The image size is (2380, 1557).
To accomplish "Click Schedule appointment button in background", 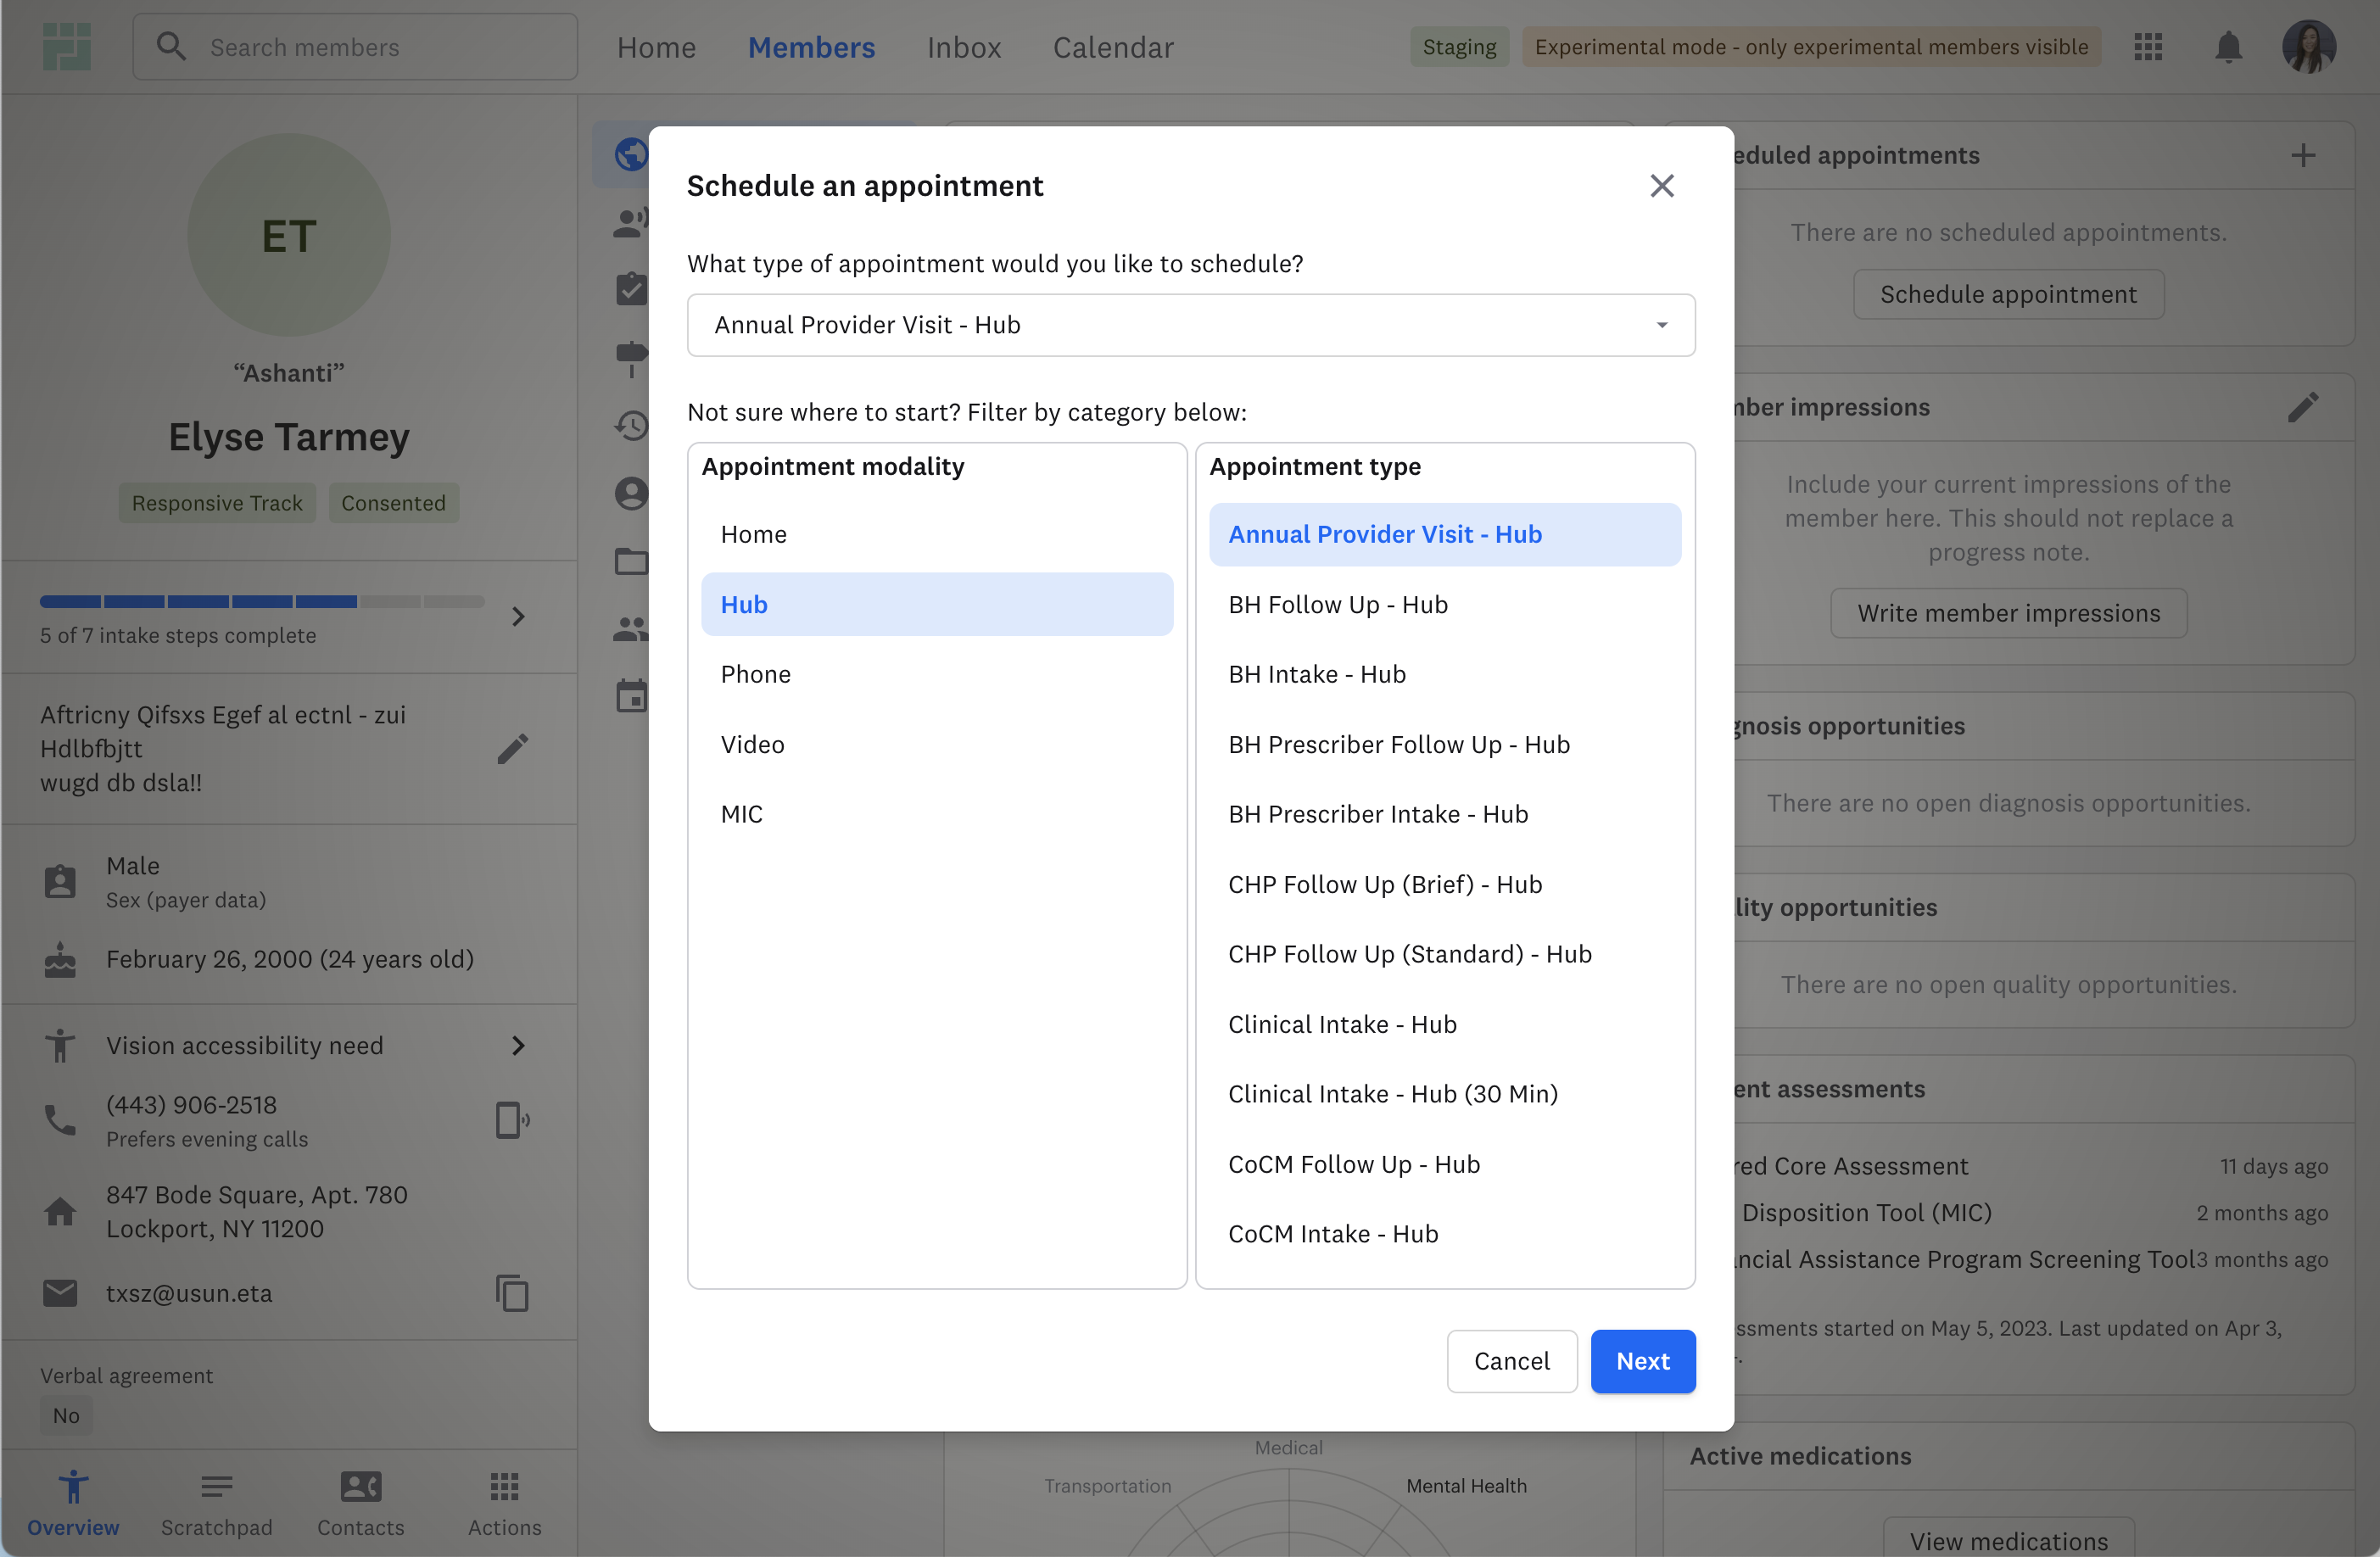I will point(2008,294).
